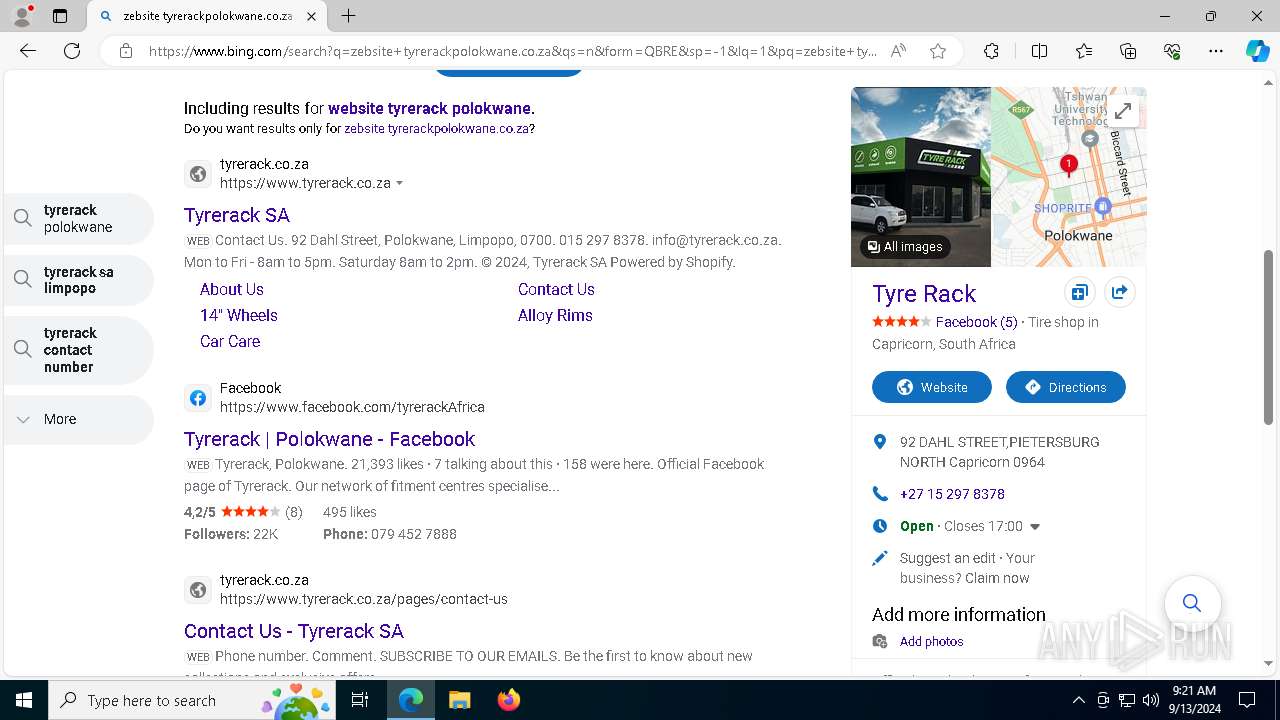
Task: Open Contact Us - Tyrerack SA result
Action: coord(293,631)
